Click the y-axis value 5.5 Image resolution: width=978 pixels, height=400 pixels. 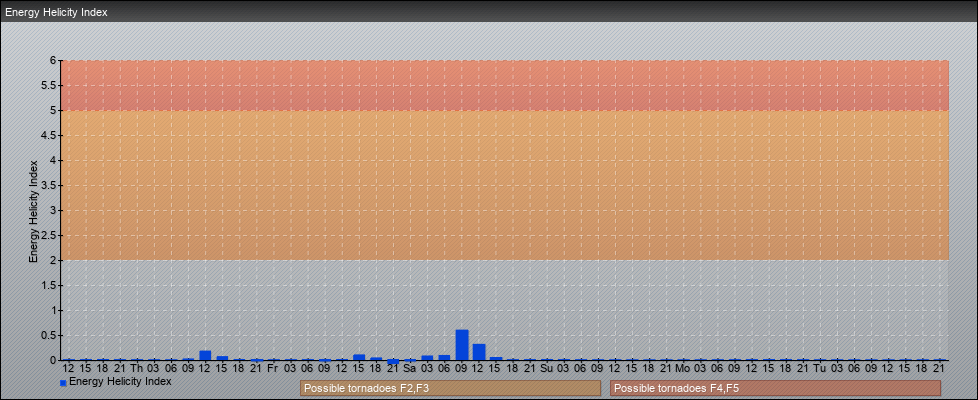pyautogui.click(x=49, y=85)
